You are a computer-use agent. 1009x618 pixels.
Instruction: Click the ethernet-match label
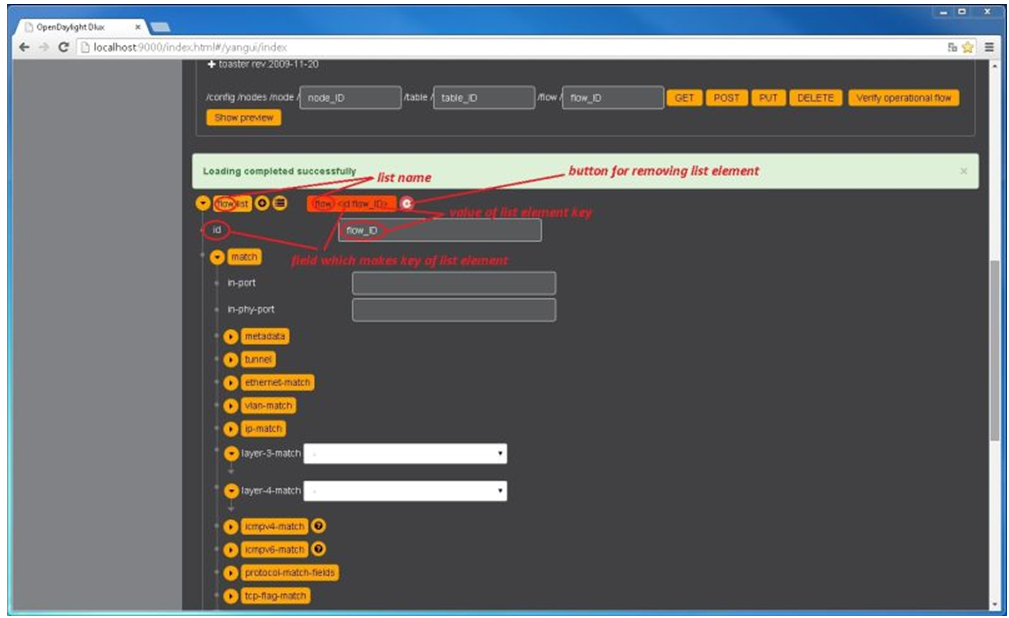click(277, 383)
